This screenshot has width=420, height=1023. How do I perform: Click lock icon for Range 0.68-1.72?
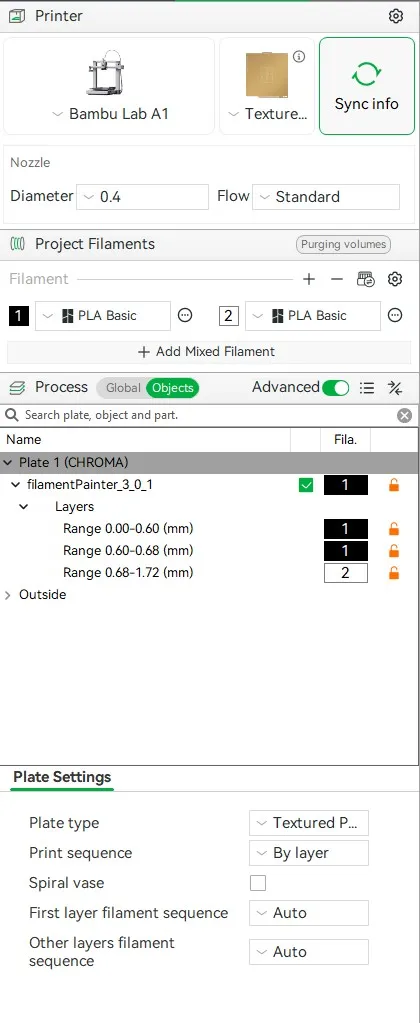(x=393, y=573)
